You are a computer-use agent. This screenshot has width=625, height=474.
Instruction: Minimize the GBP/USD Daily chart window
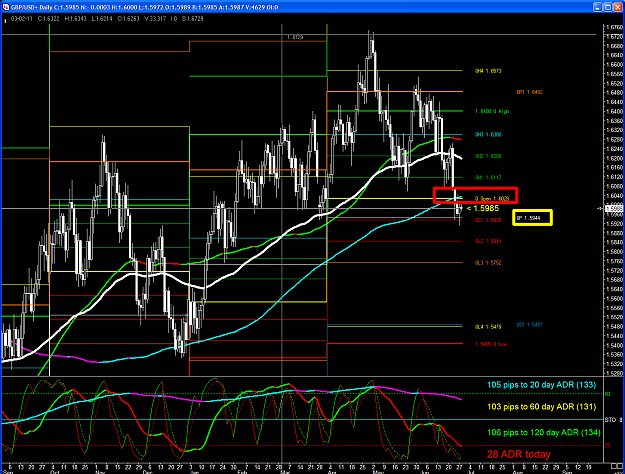tap(597, 7)
